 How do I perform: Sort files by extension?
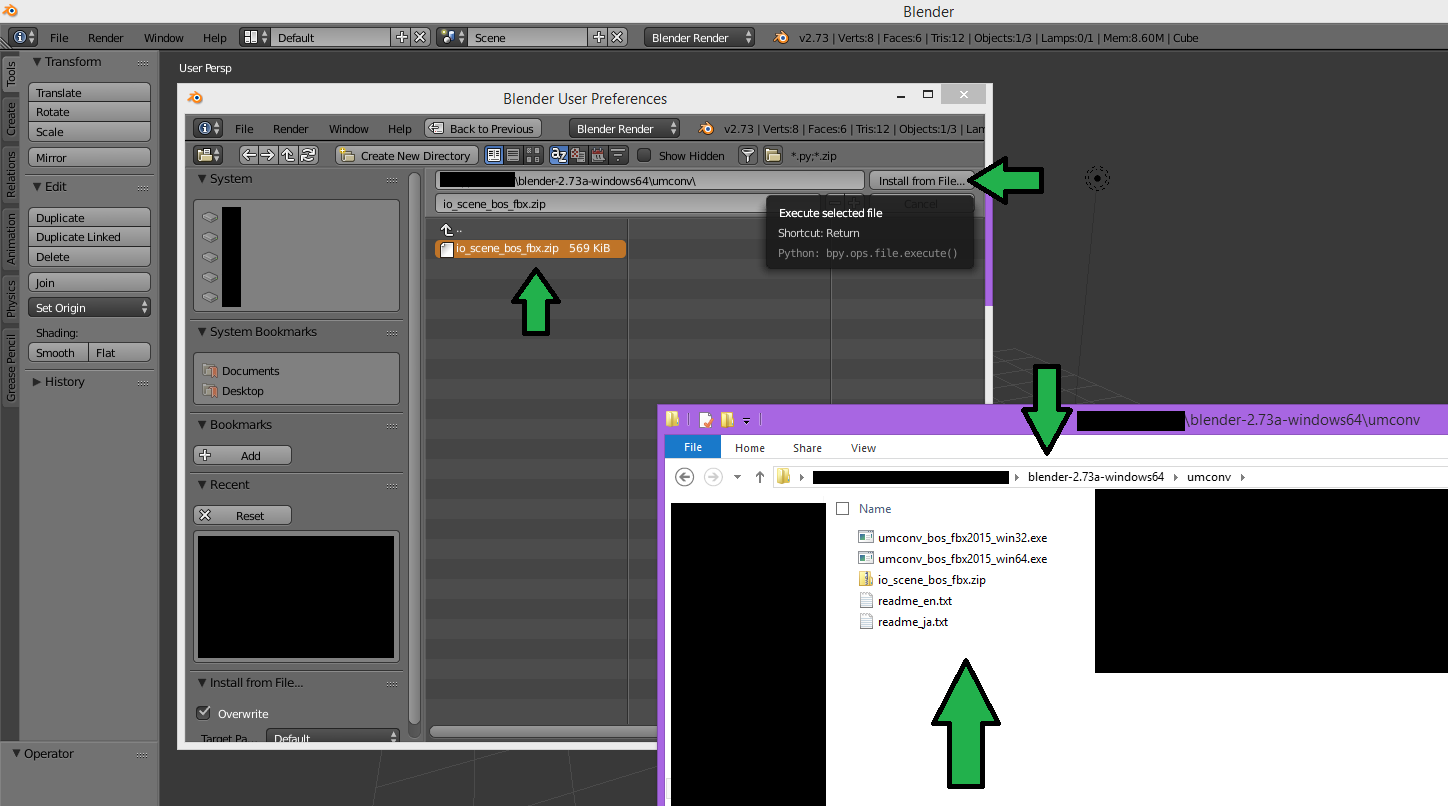pyautogui.click(x=578, y=155)
